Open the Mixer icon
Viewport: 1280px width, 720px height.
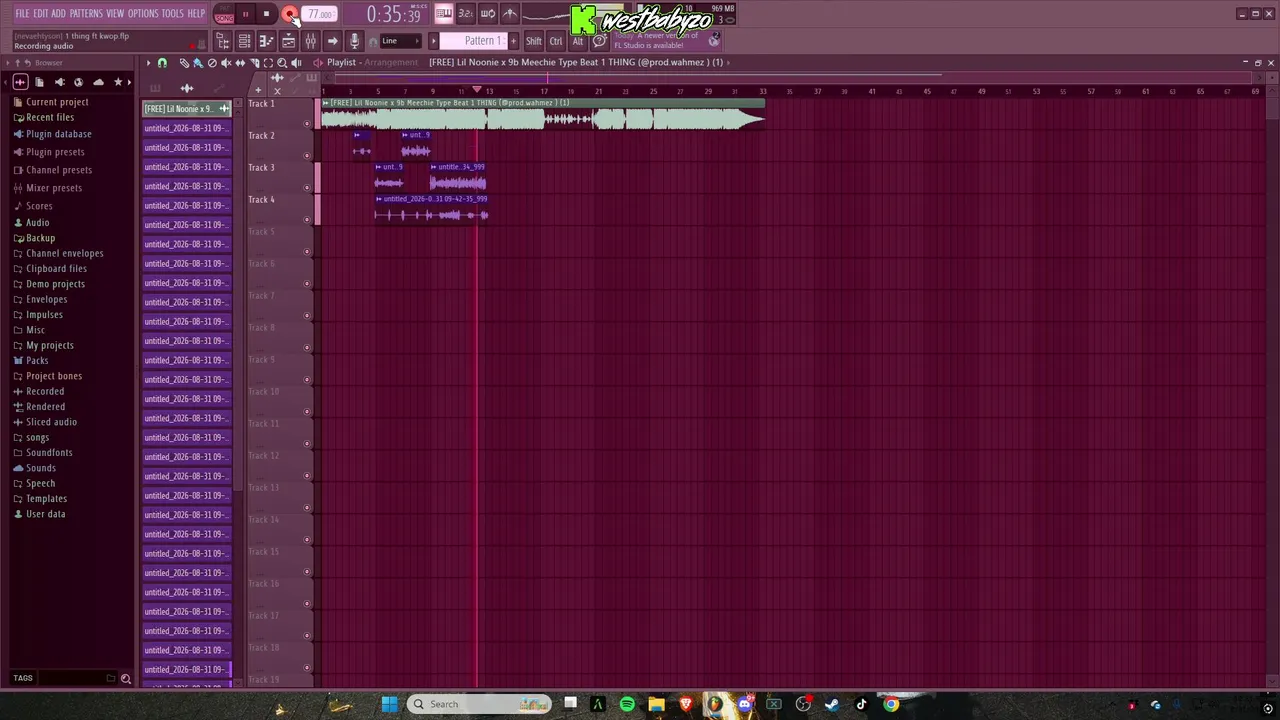tap(311, 41)
